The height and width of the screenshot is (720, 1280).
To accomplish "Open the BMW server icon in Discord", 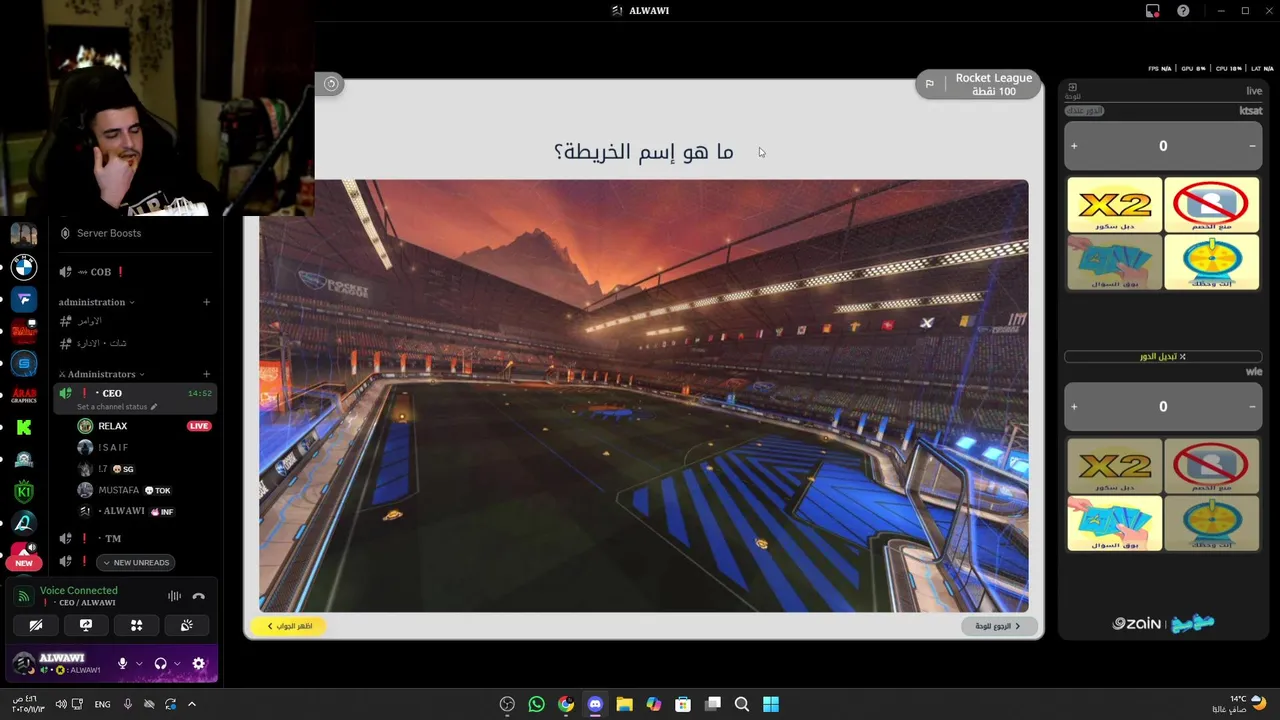I will click(x=24, y=266).
